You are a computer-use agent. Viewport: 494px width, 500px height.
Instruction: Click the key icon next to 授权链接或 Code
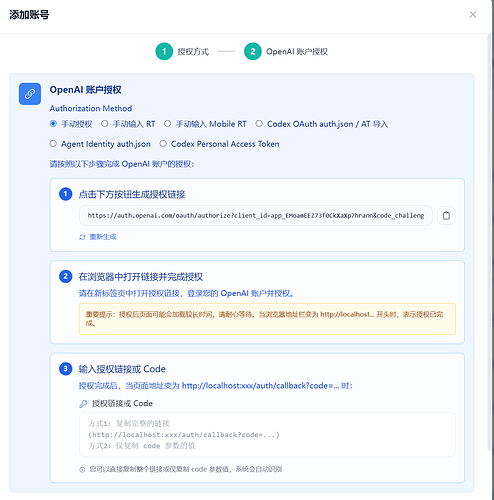[83, 404]
